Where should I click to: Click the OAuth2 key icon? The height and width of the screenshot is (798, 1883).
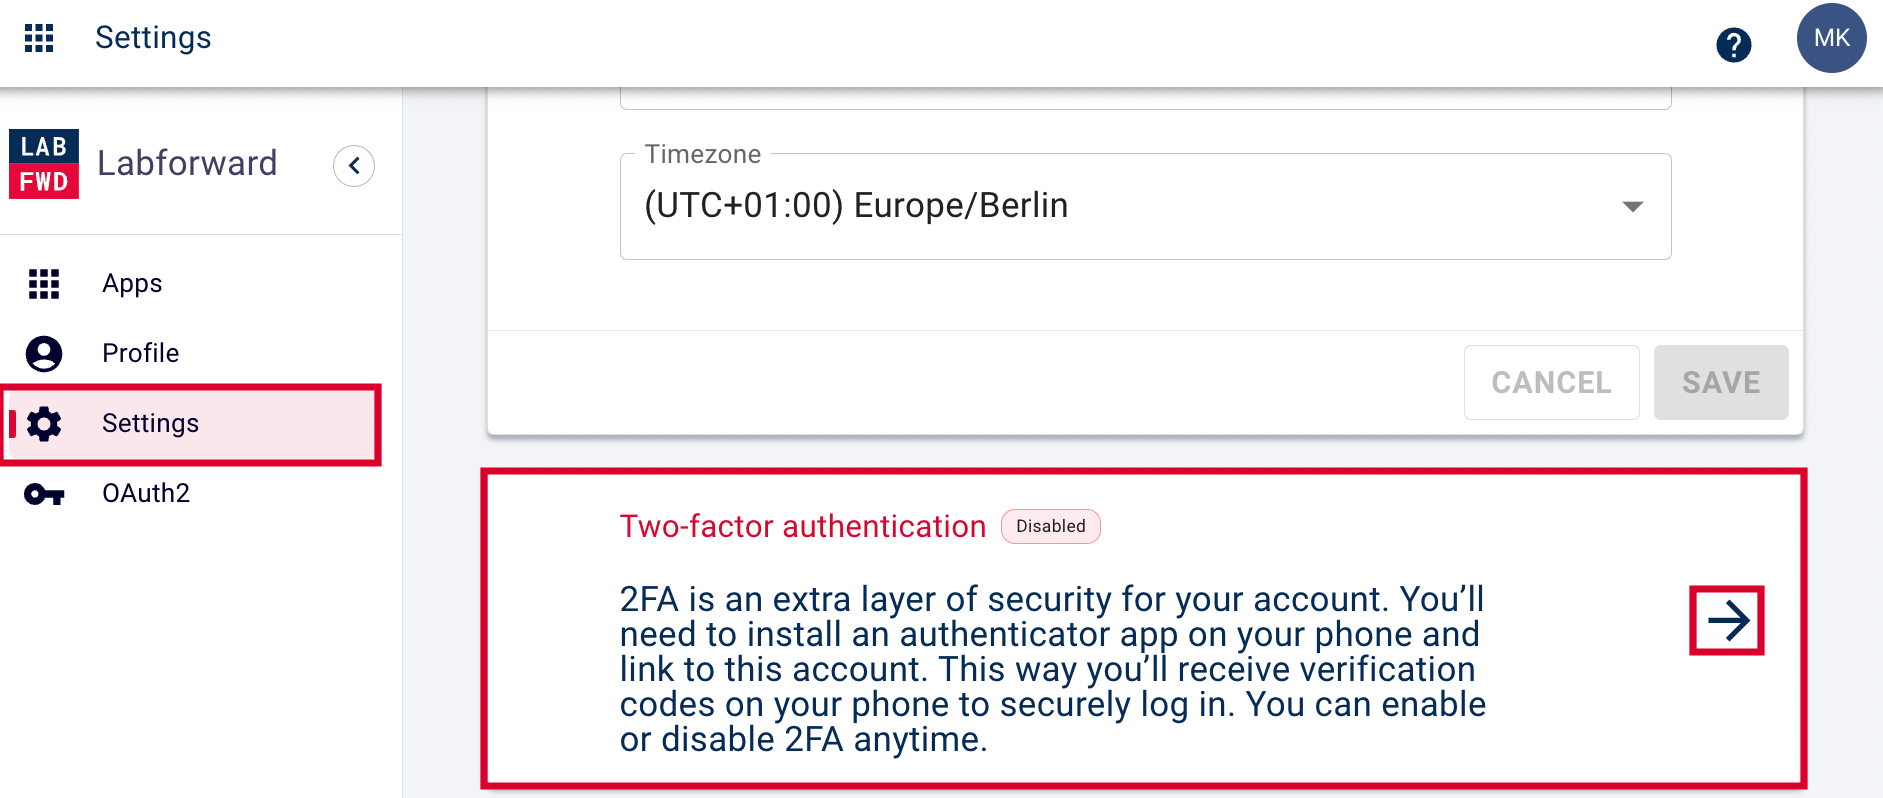click(44, 494)
